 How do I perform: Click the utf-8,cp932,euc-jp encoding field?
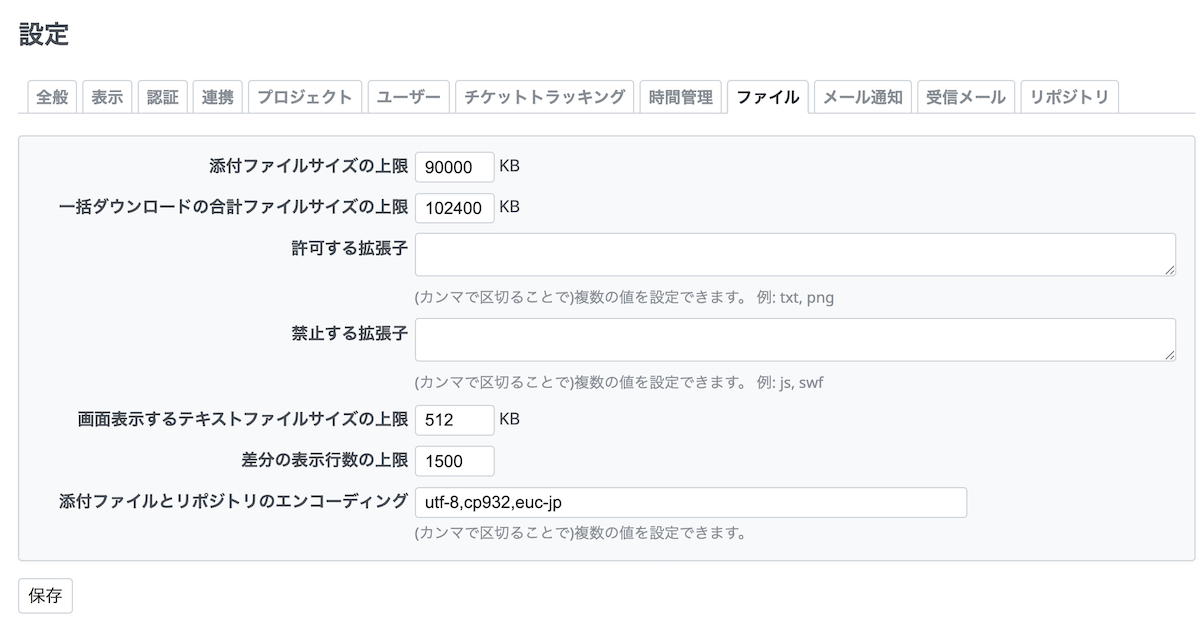point(690,502)
